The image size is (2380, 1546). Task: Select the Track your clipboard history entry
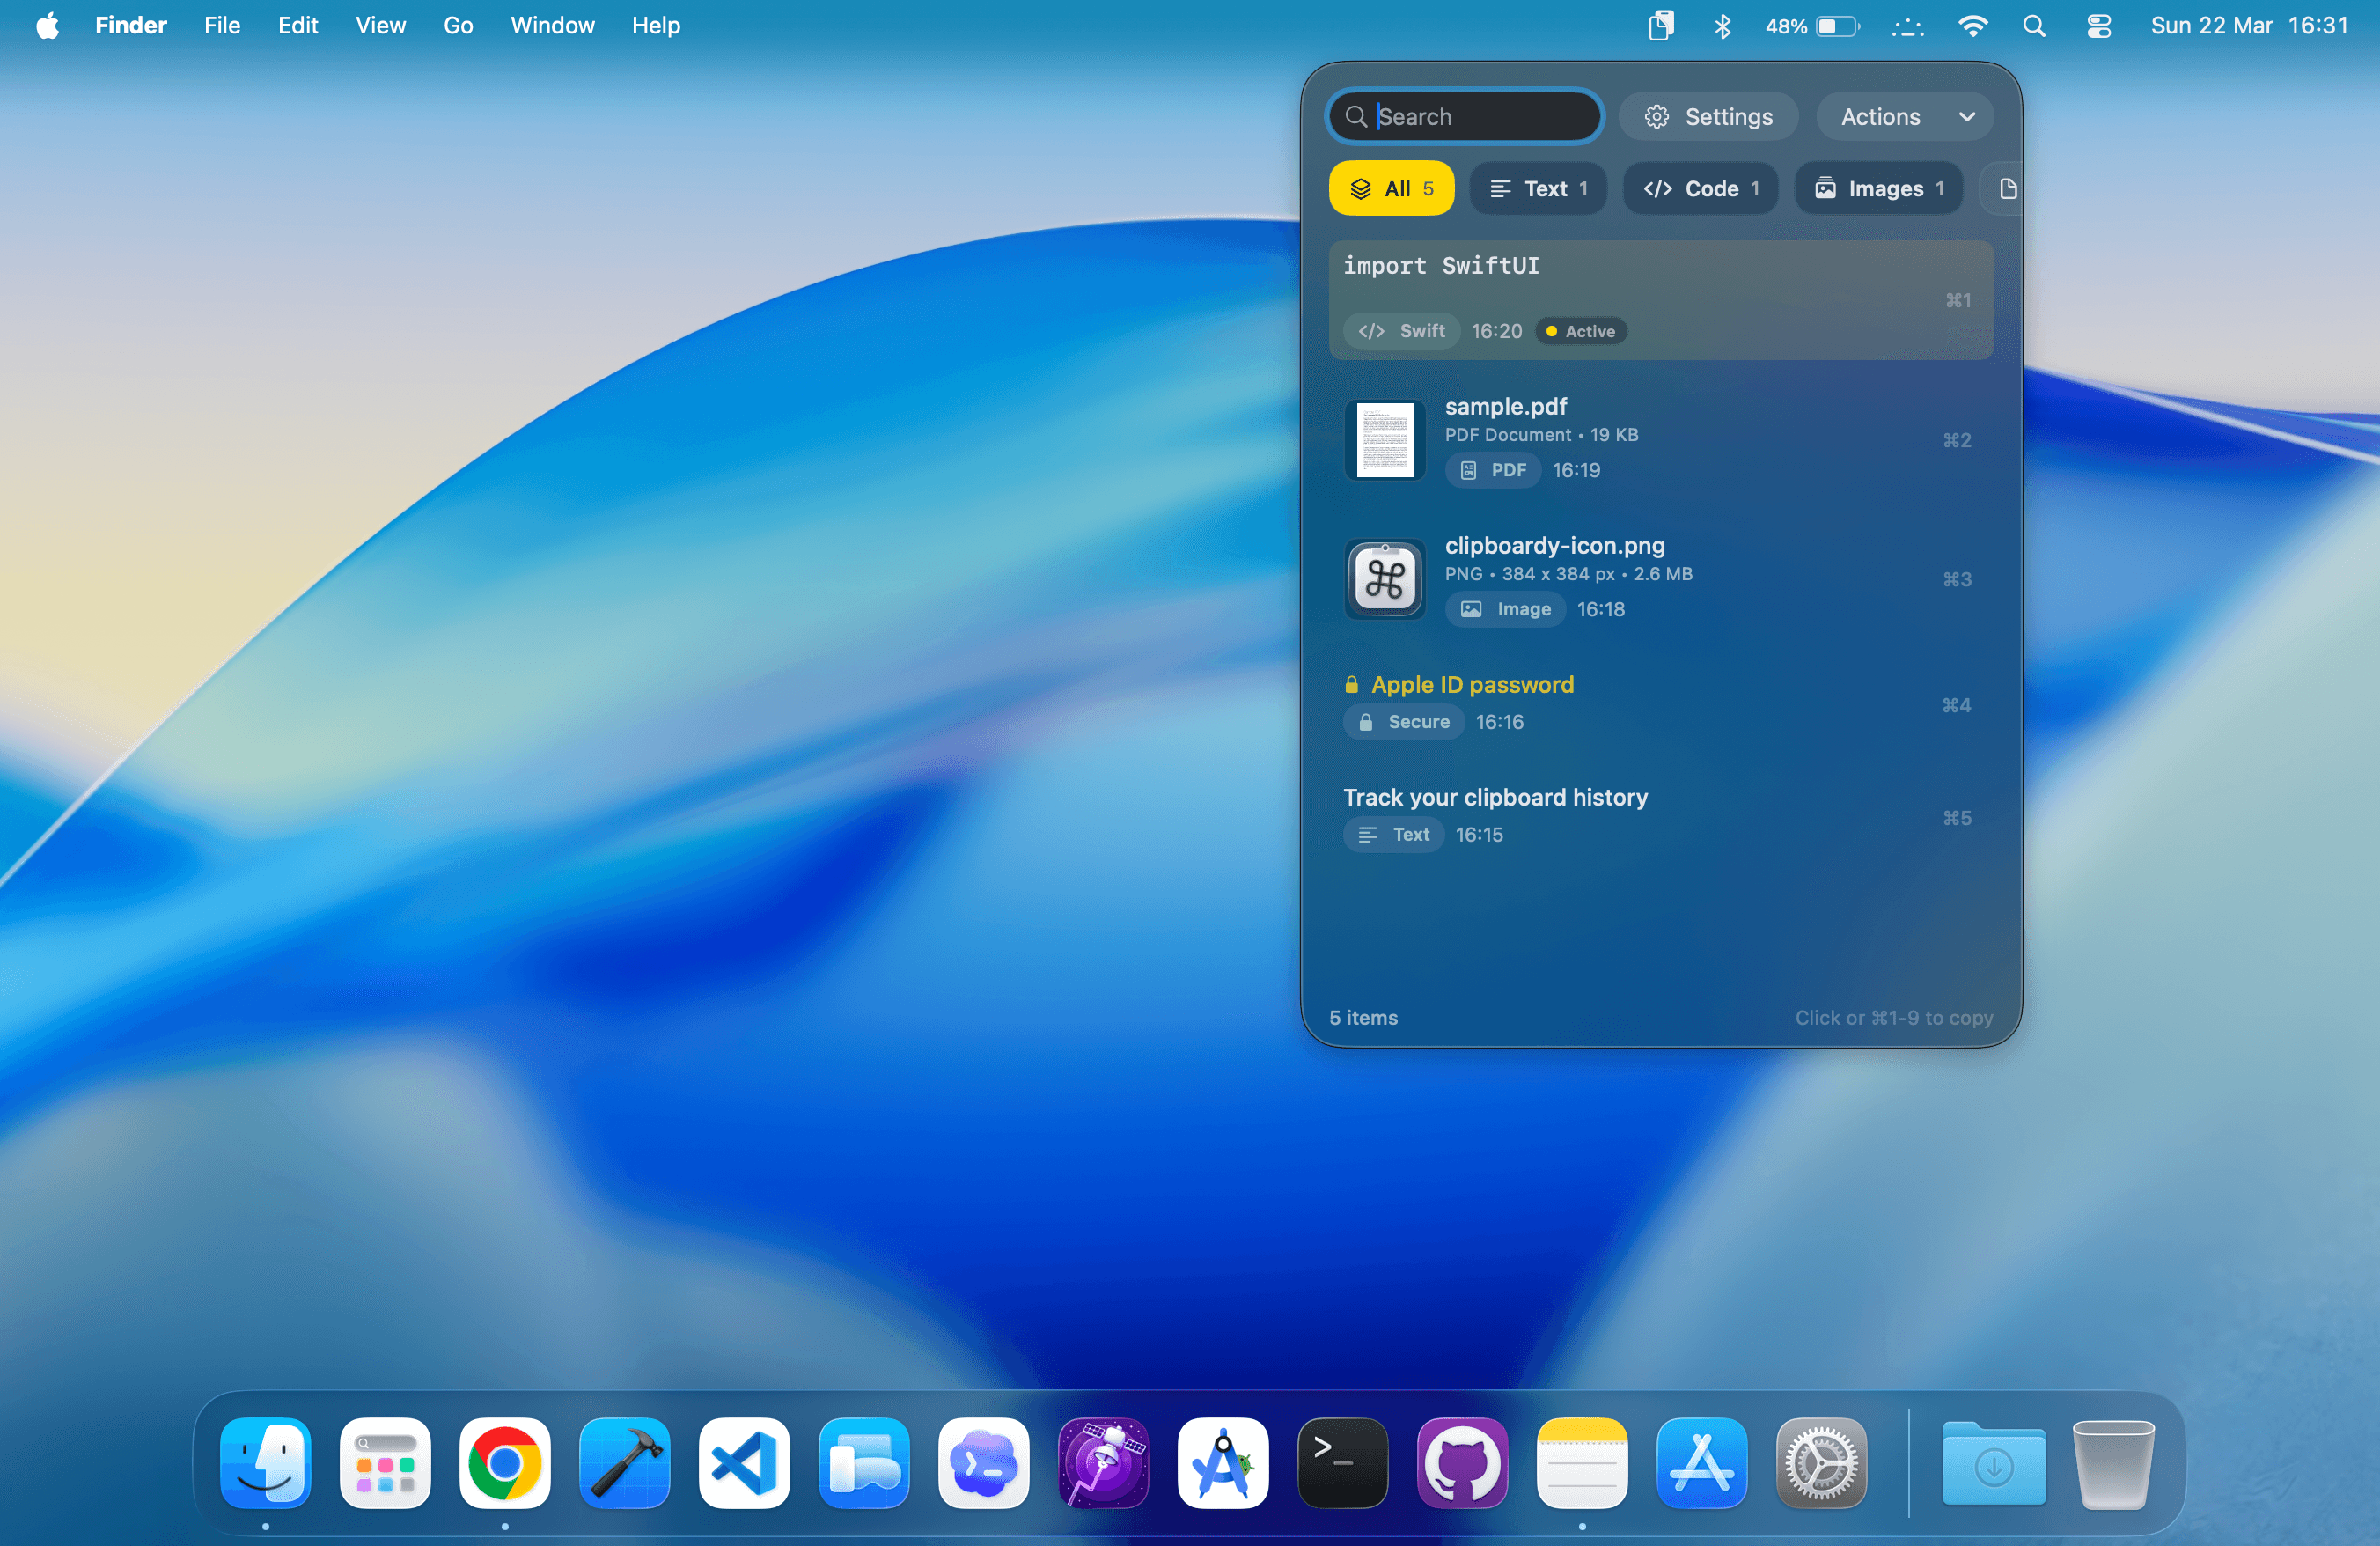pos(1495,797)
